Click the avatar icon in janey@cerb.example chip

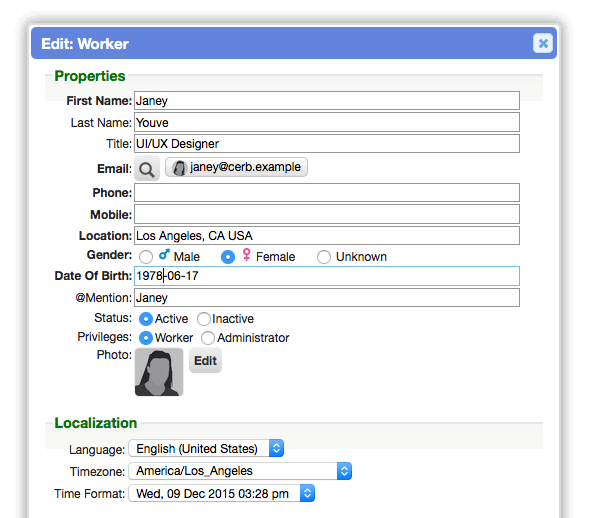[x=179, y=168]
